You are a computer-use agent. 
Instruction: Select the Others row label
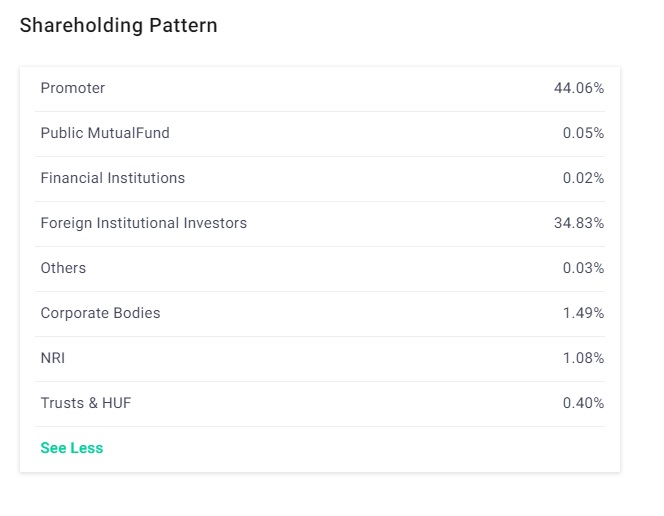[63, 268]
